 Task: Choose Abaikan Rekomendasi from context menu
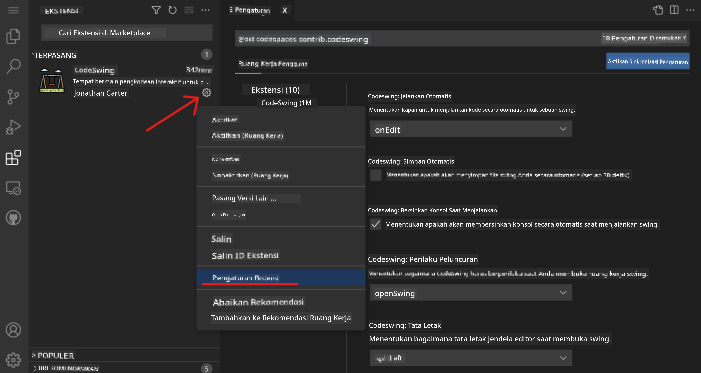[x=258, y=302]
